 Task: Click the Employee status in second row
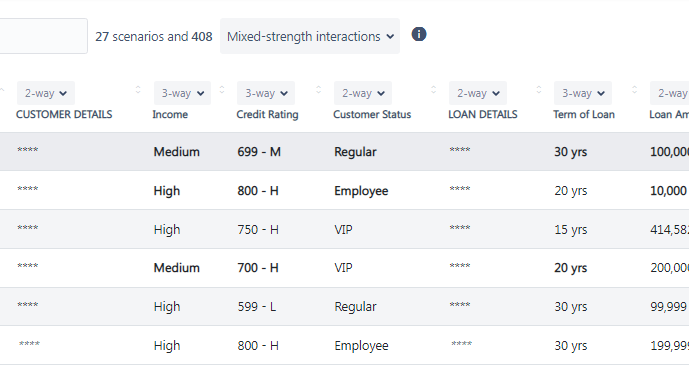point(361,191)
